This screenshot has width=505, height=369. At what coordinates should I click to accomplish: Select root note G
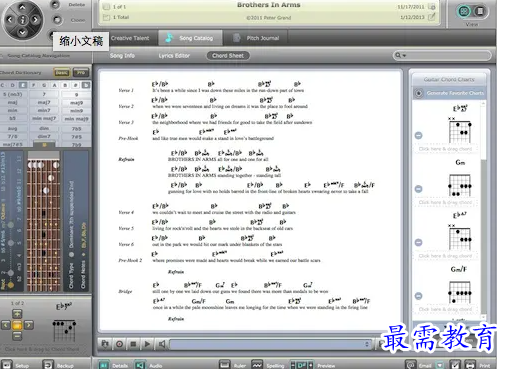[44, 85]
